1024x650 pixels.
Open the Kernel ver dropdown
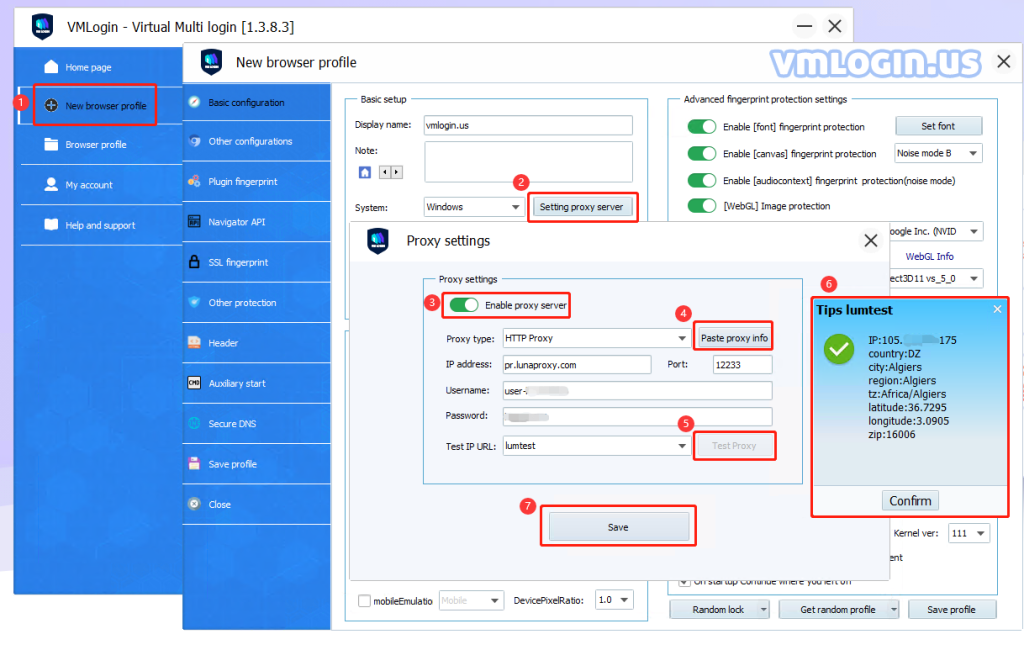coord(970,533)
